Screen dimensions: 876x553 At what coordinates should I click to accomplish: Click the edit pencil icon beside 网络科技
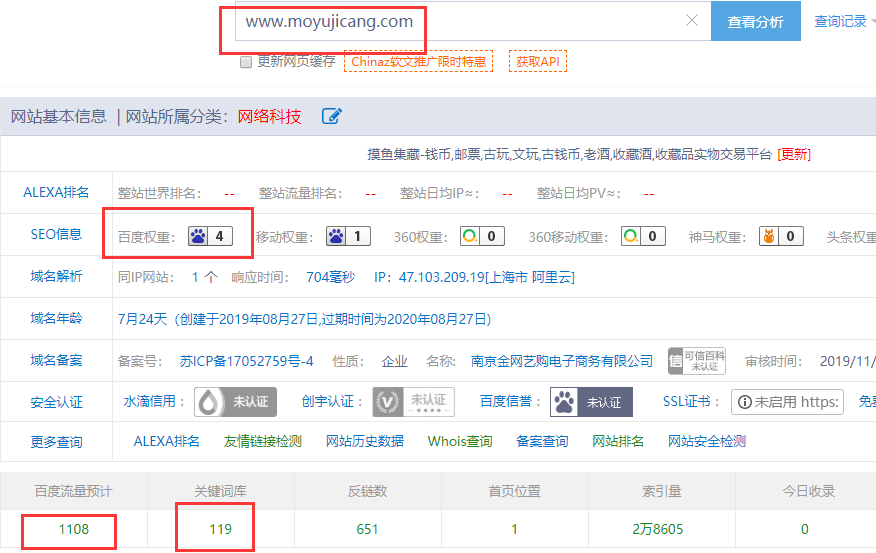tap(332, 116)
